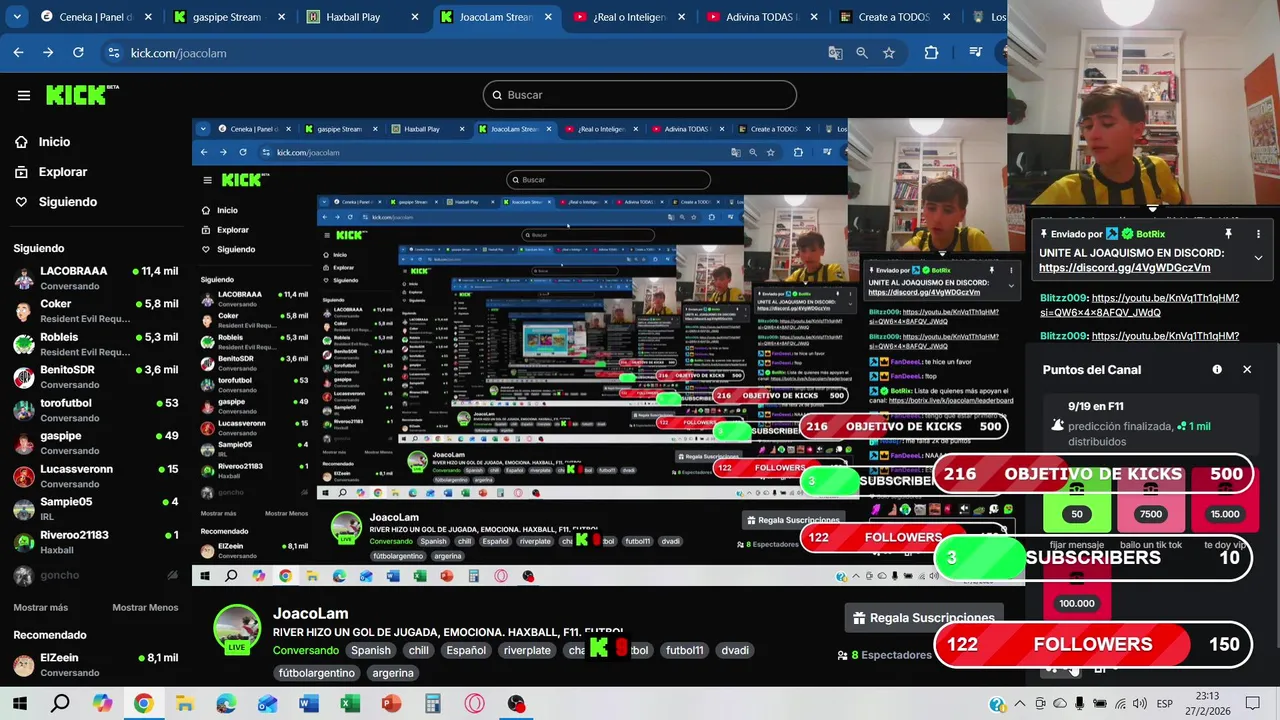Switch to the Ceneka | Panel browser tab
This screenshot has height=720, width=1280.
pos(96,17)
